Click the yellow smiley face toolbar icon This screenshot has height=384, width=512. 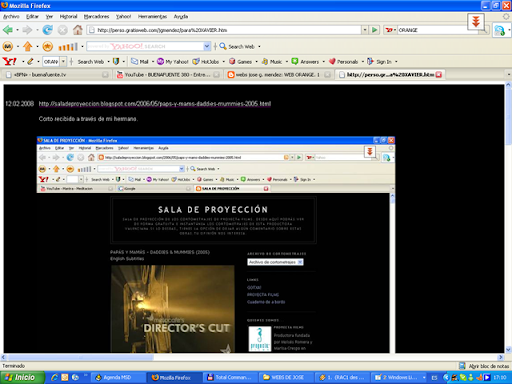[x=8, y=46]
